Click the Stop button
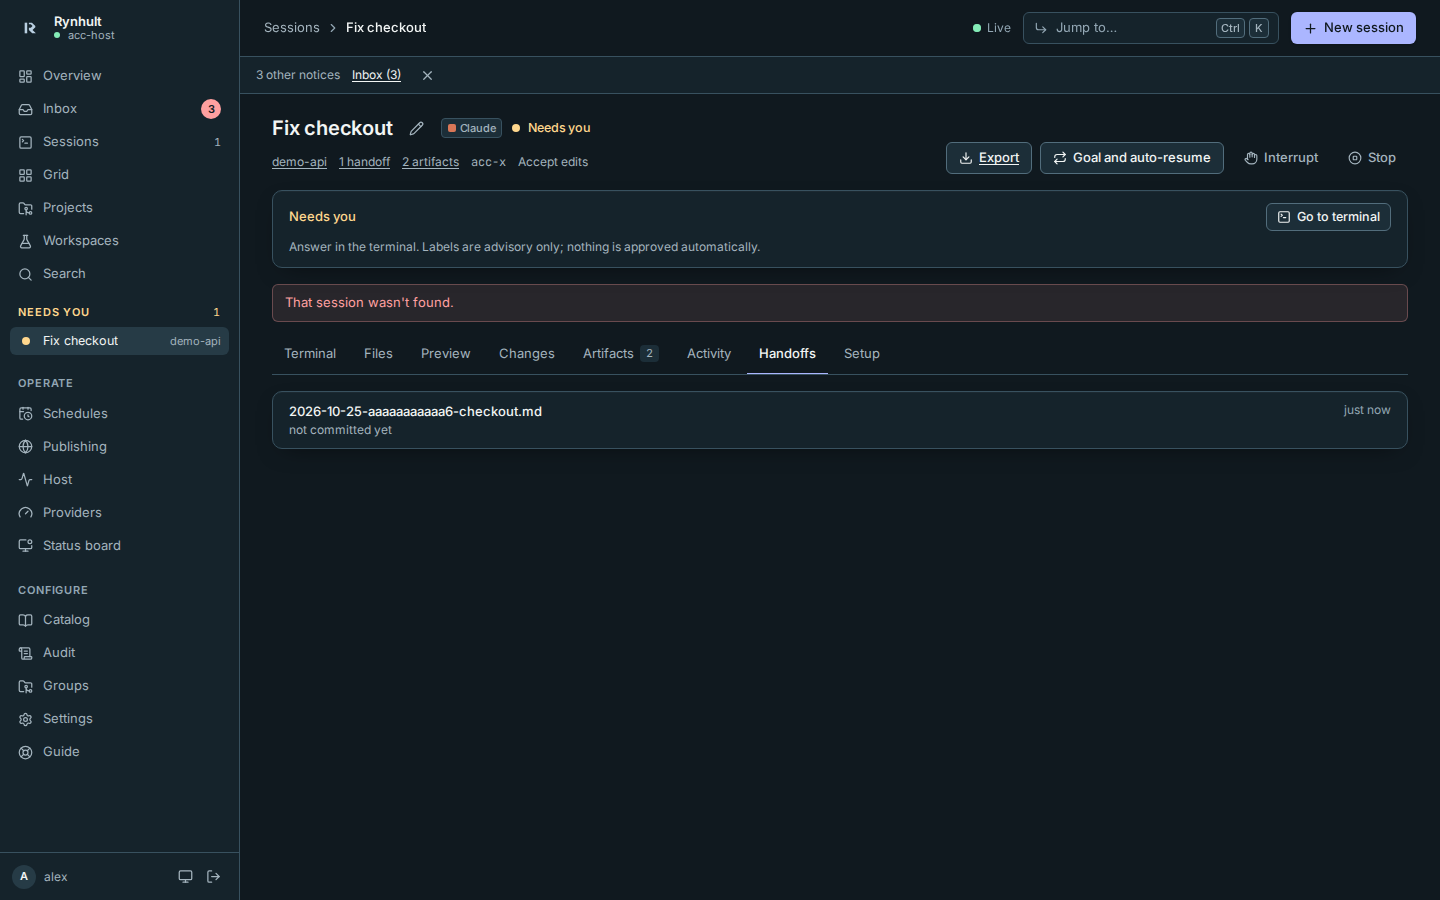 tap(1372, 158)
